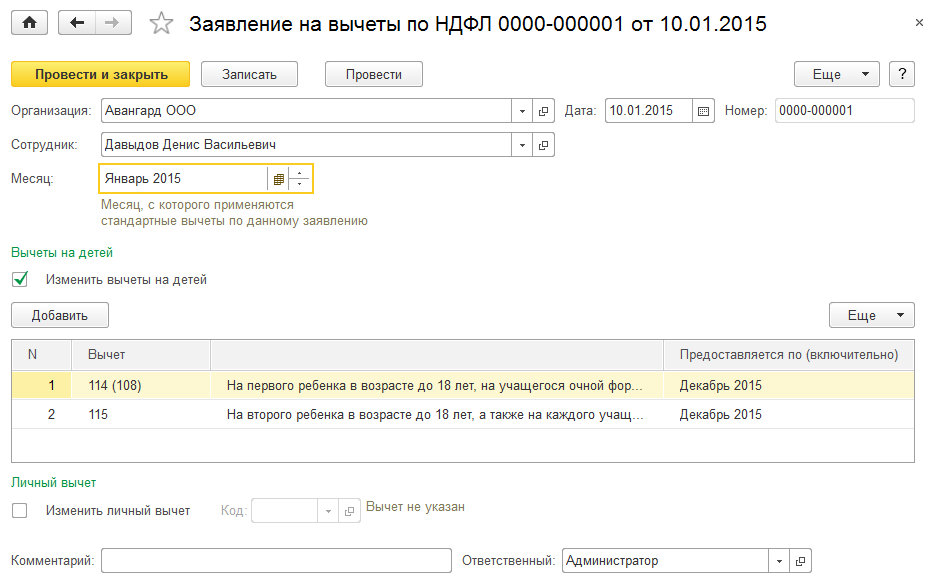Image resolution: width=938 pixels, height=586 pixels.
Task: Go to the home page icon
Action: (x=29, y=23)
